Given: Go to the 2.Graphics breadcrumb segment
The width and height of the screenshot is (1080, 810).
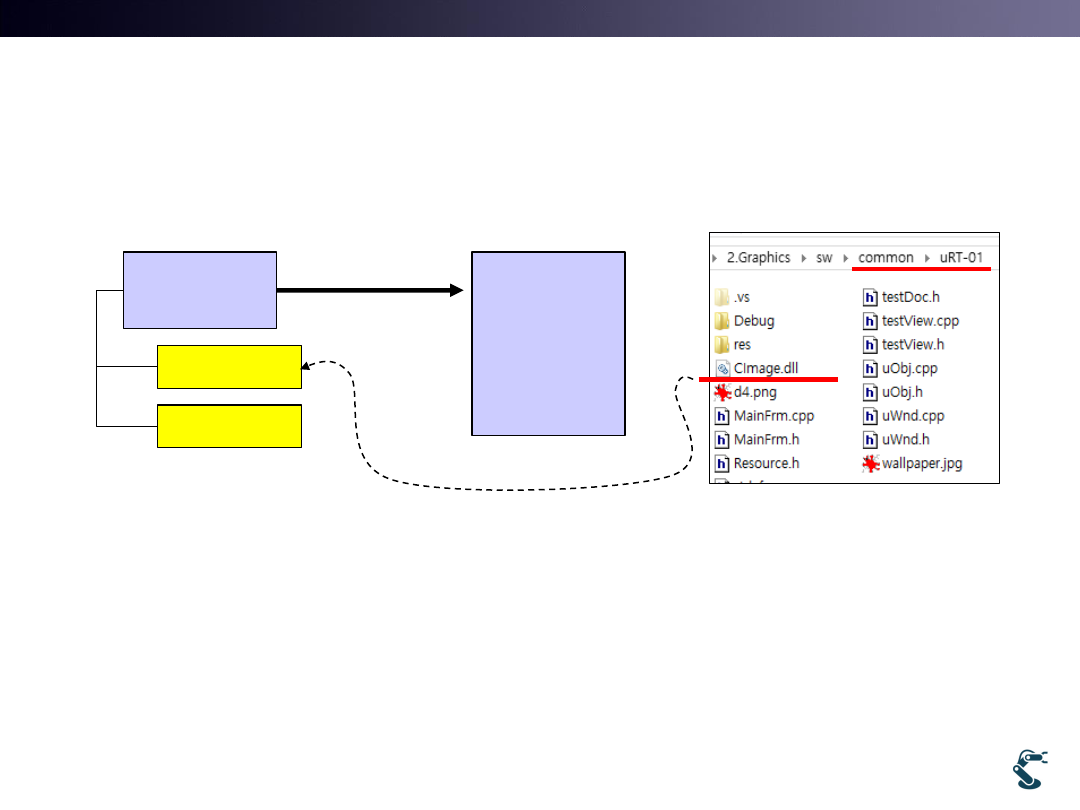Looking at the screenshot, I should [758, 258].
